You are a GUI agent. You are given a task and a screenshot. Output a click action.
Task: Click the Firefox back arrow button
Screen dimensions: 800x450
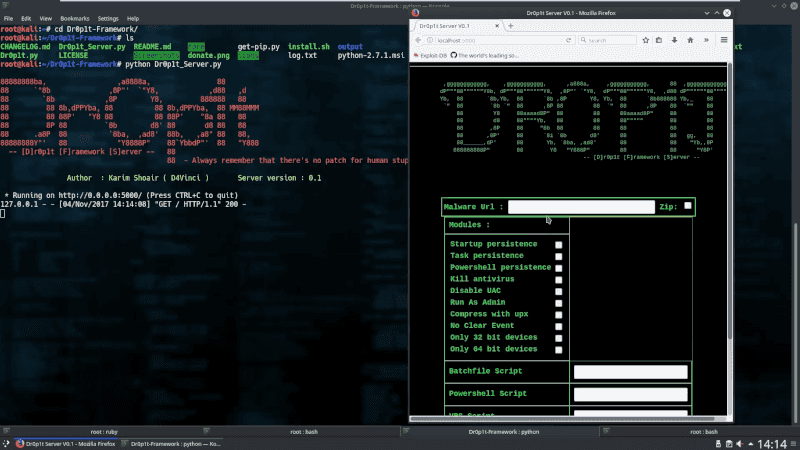pyautogui.click(x=418, y=40)
